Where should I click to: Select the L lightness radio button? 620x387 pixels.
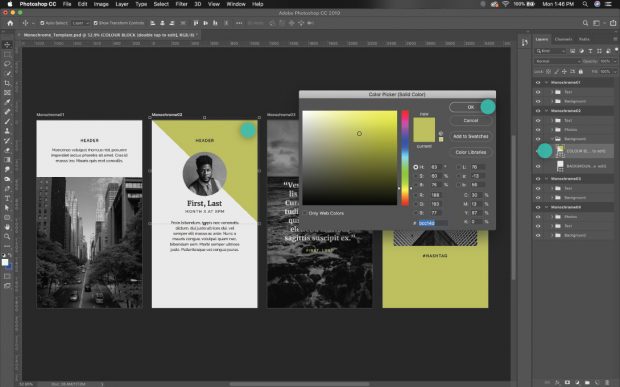pyautogui.click(x=459, y=167)
